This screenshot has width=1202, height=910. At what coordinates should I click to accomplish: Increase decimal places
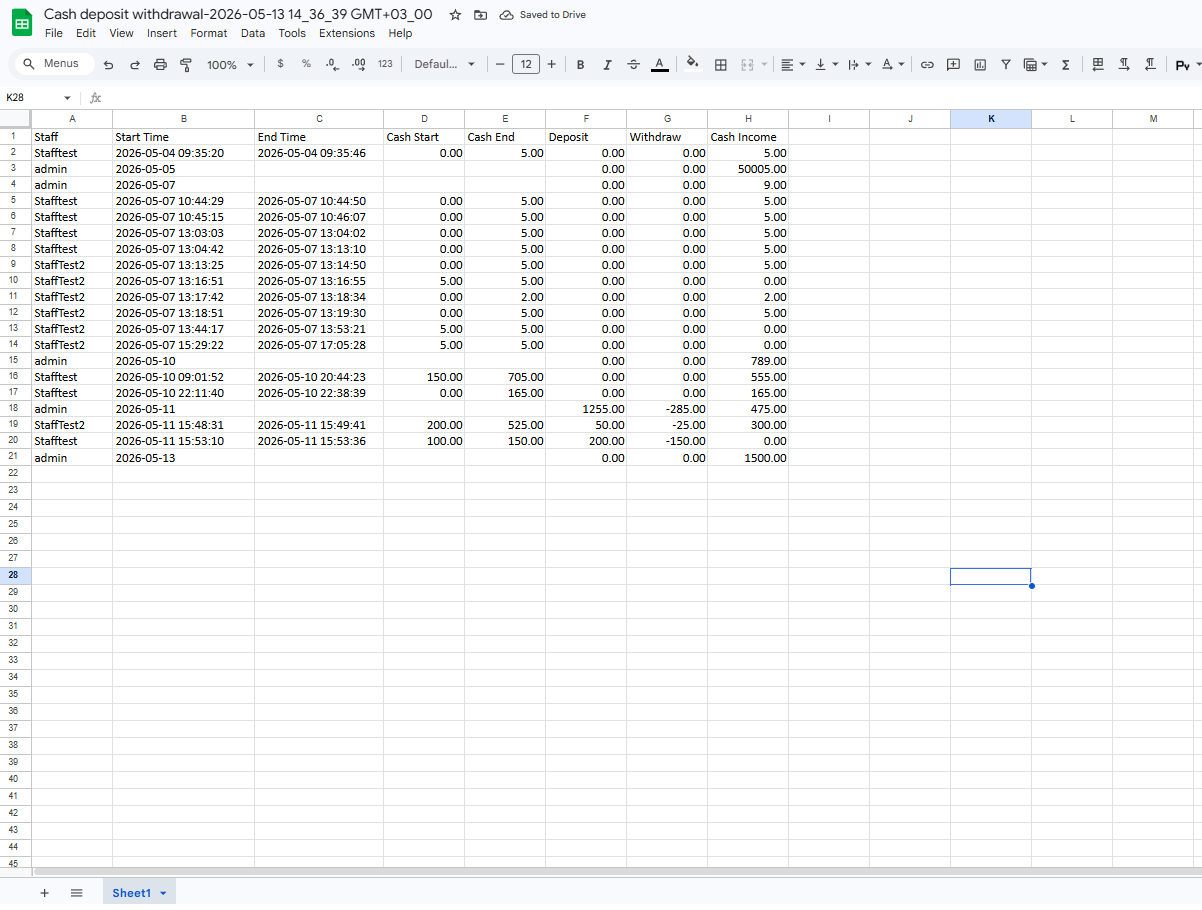click(359, 64)
